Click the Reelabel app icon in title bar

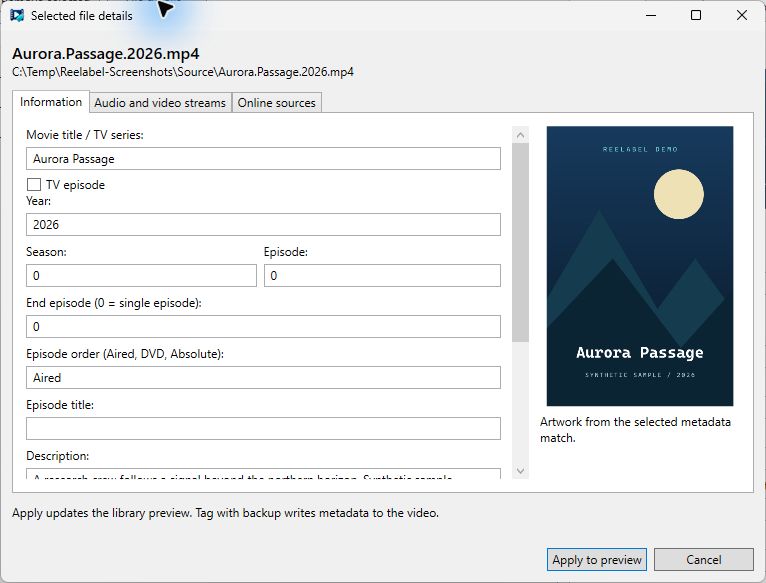pos(17,16)
